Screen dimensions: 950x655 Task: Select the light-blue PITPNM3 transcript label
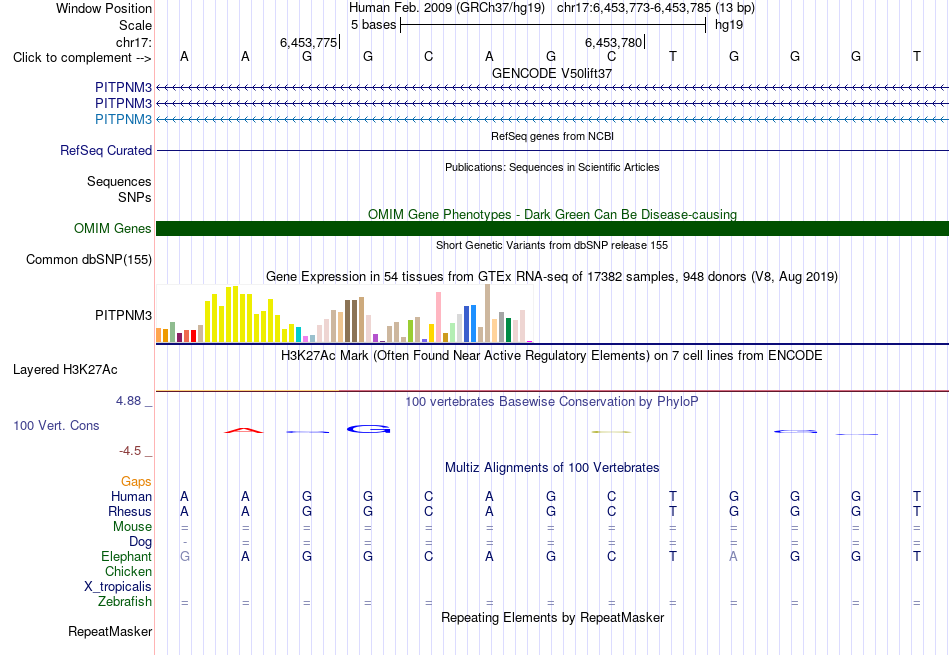point(124,119)
